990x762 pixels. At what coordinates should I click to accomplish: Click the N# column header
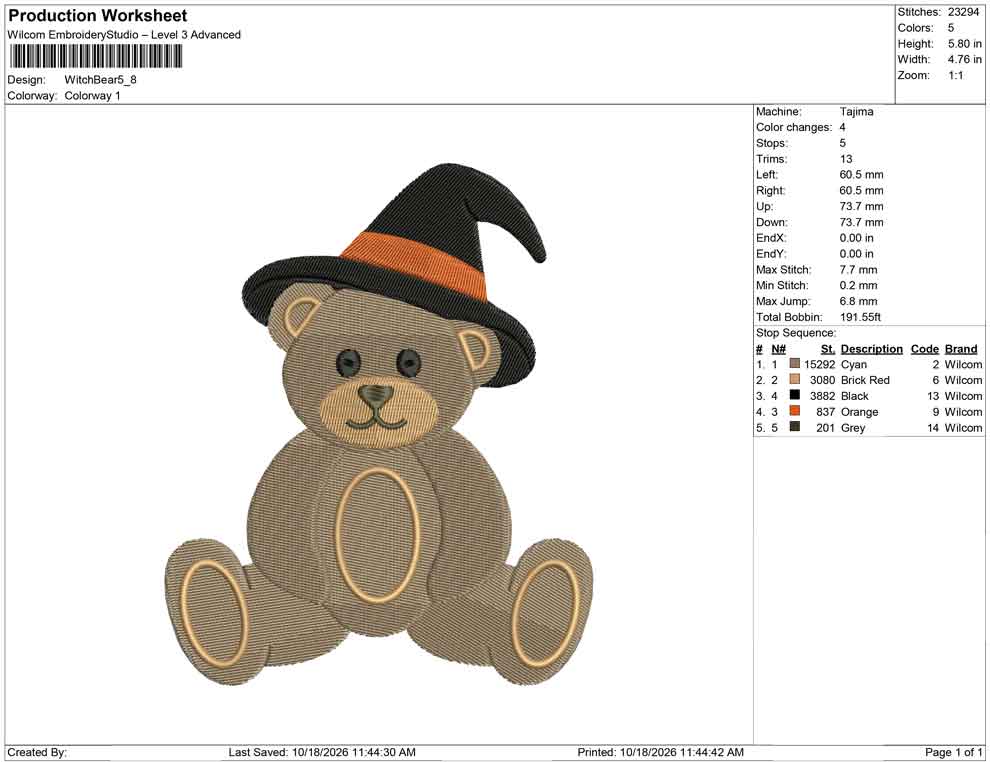[778, 349]
